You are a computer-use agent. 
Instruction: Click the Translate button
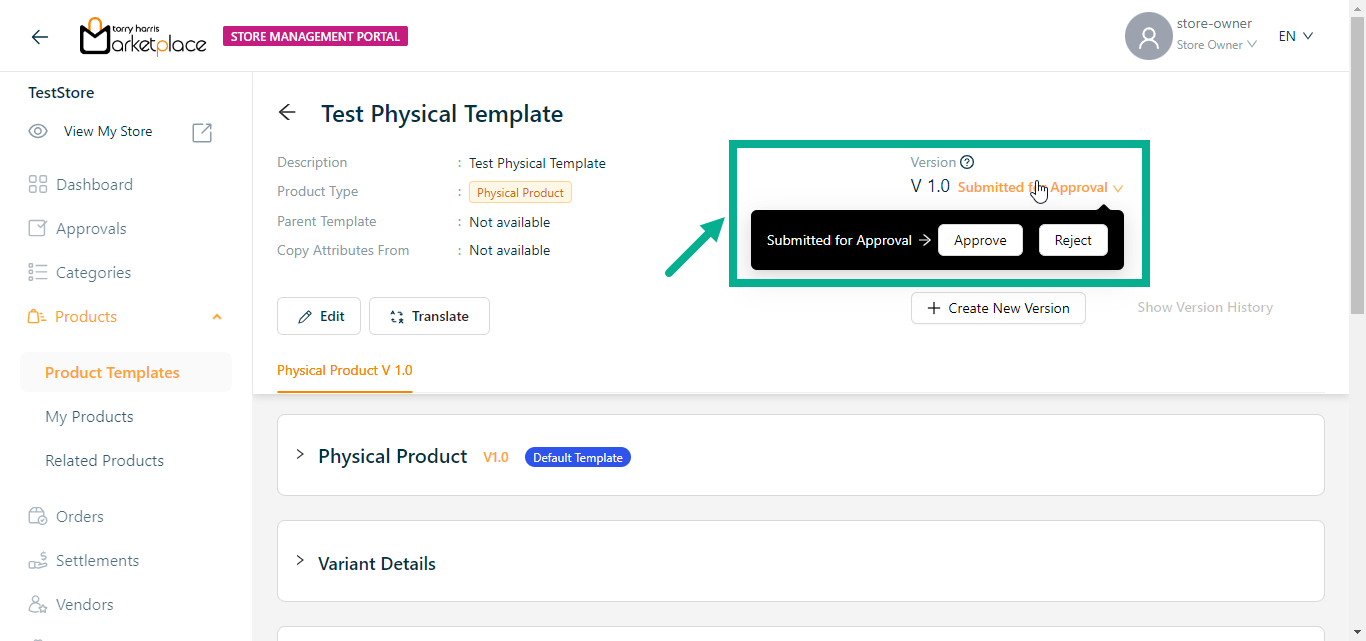[x=429, y=316]
